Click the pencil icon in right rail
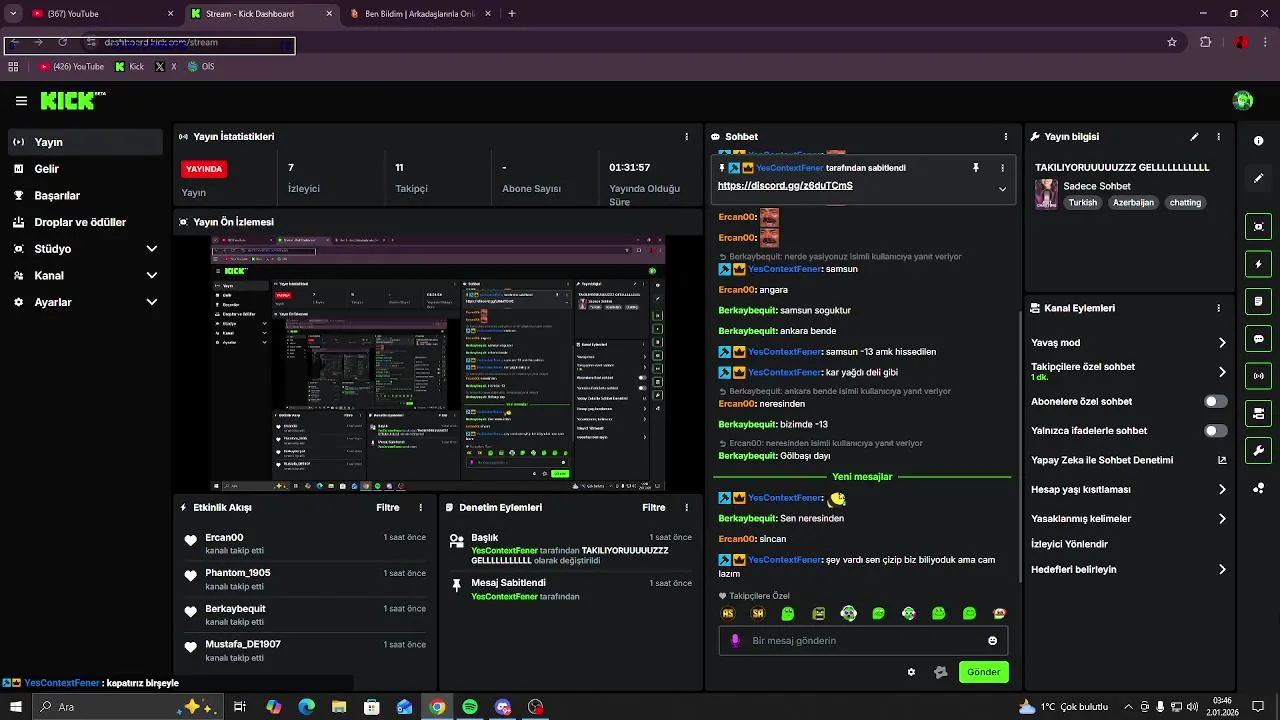The image size is (1280, 720). pyautogui.click(x=1259, y=178)
